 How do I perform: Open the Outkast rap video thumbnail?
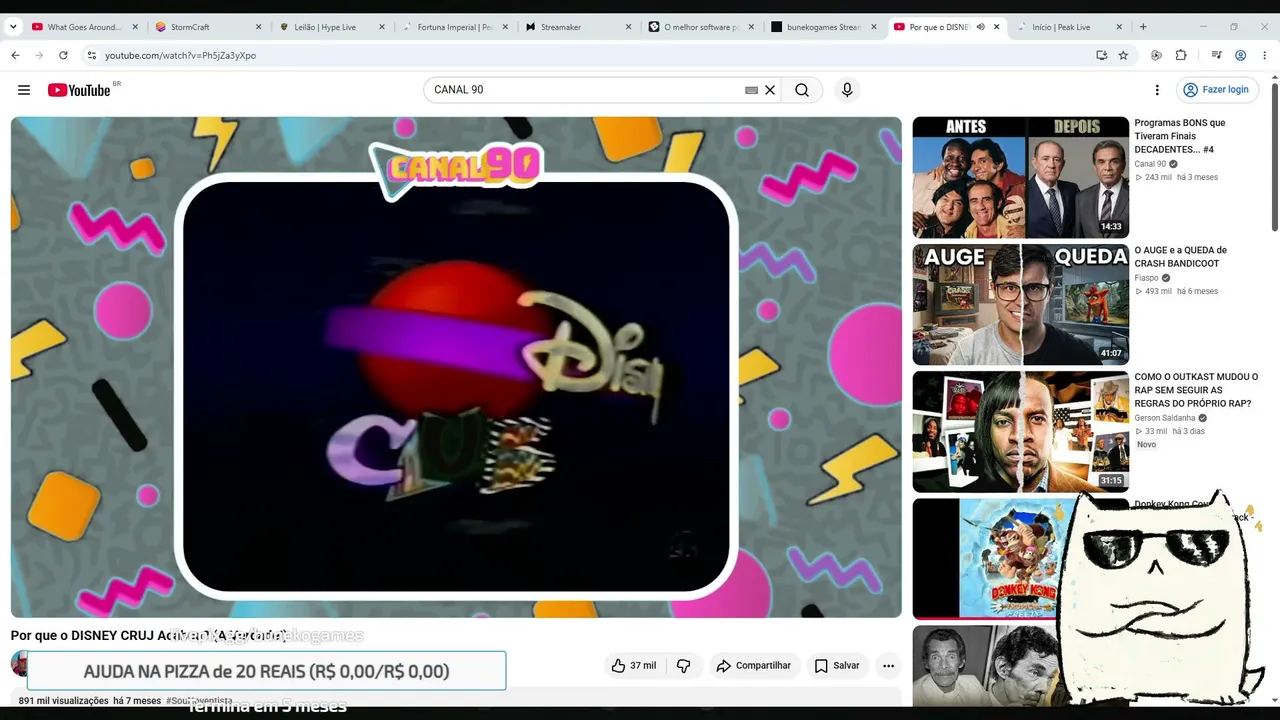(1021, 432)
